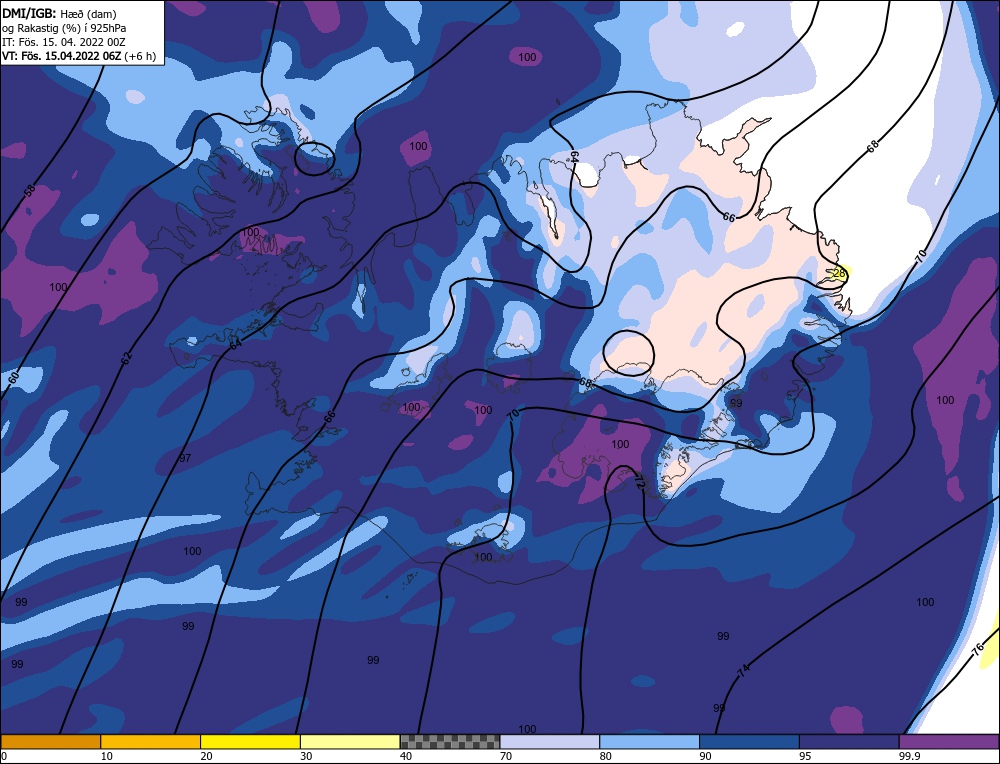Click the light blue 80–90 legend swatch

tap(649, 742)
